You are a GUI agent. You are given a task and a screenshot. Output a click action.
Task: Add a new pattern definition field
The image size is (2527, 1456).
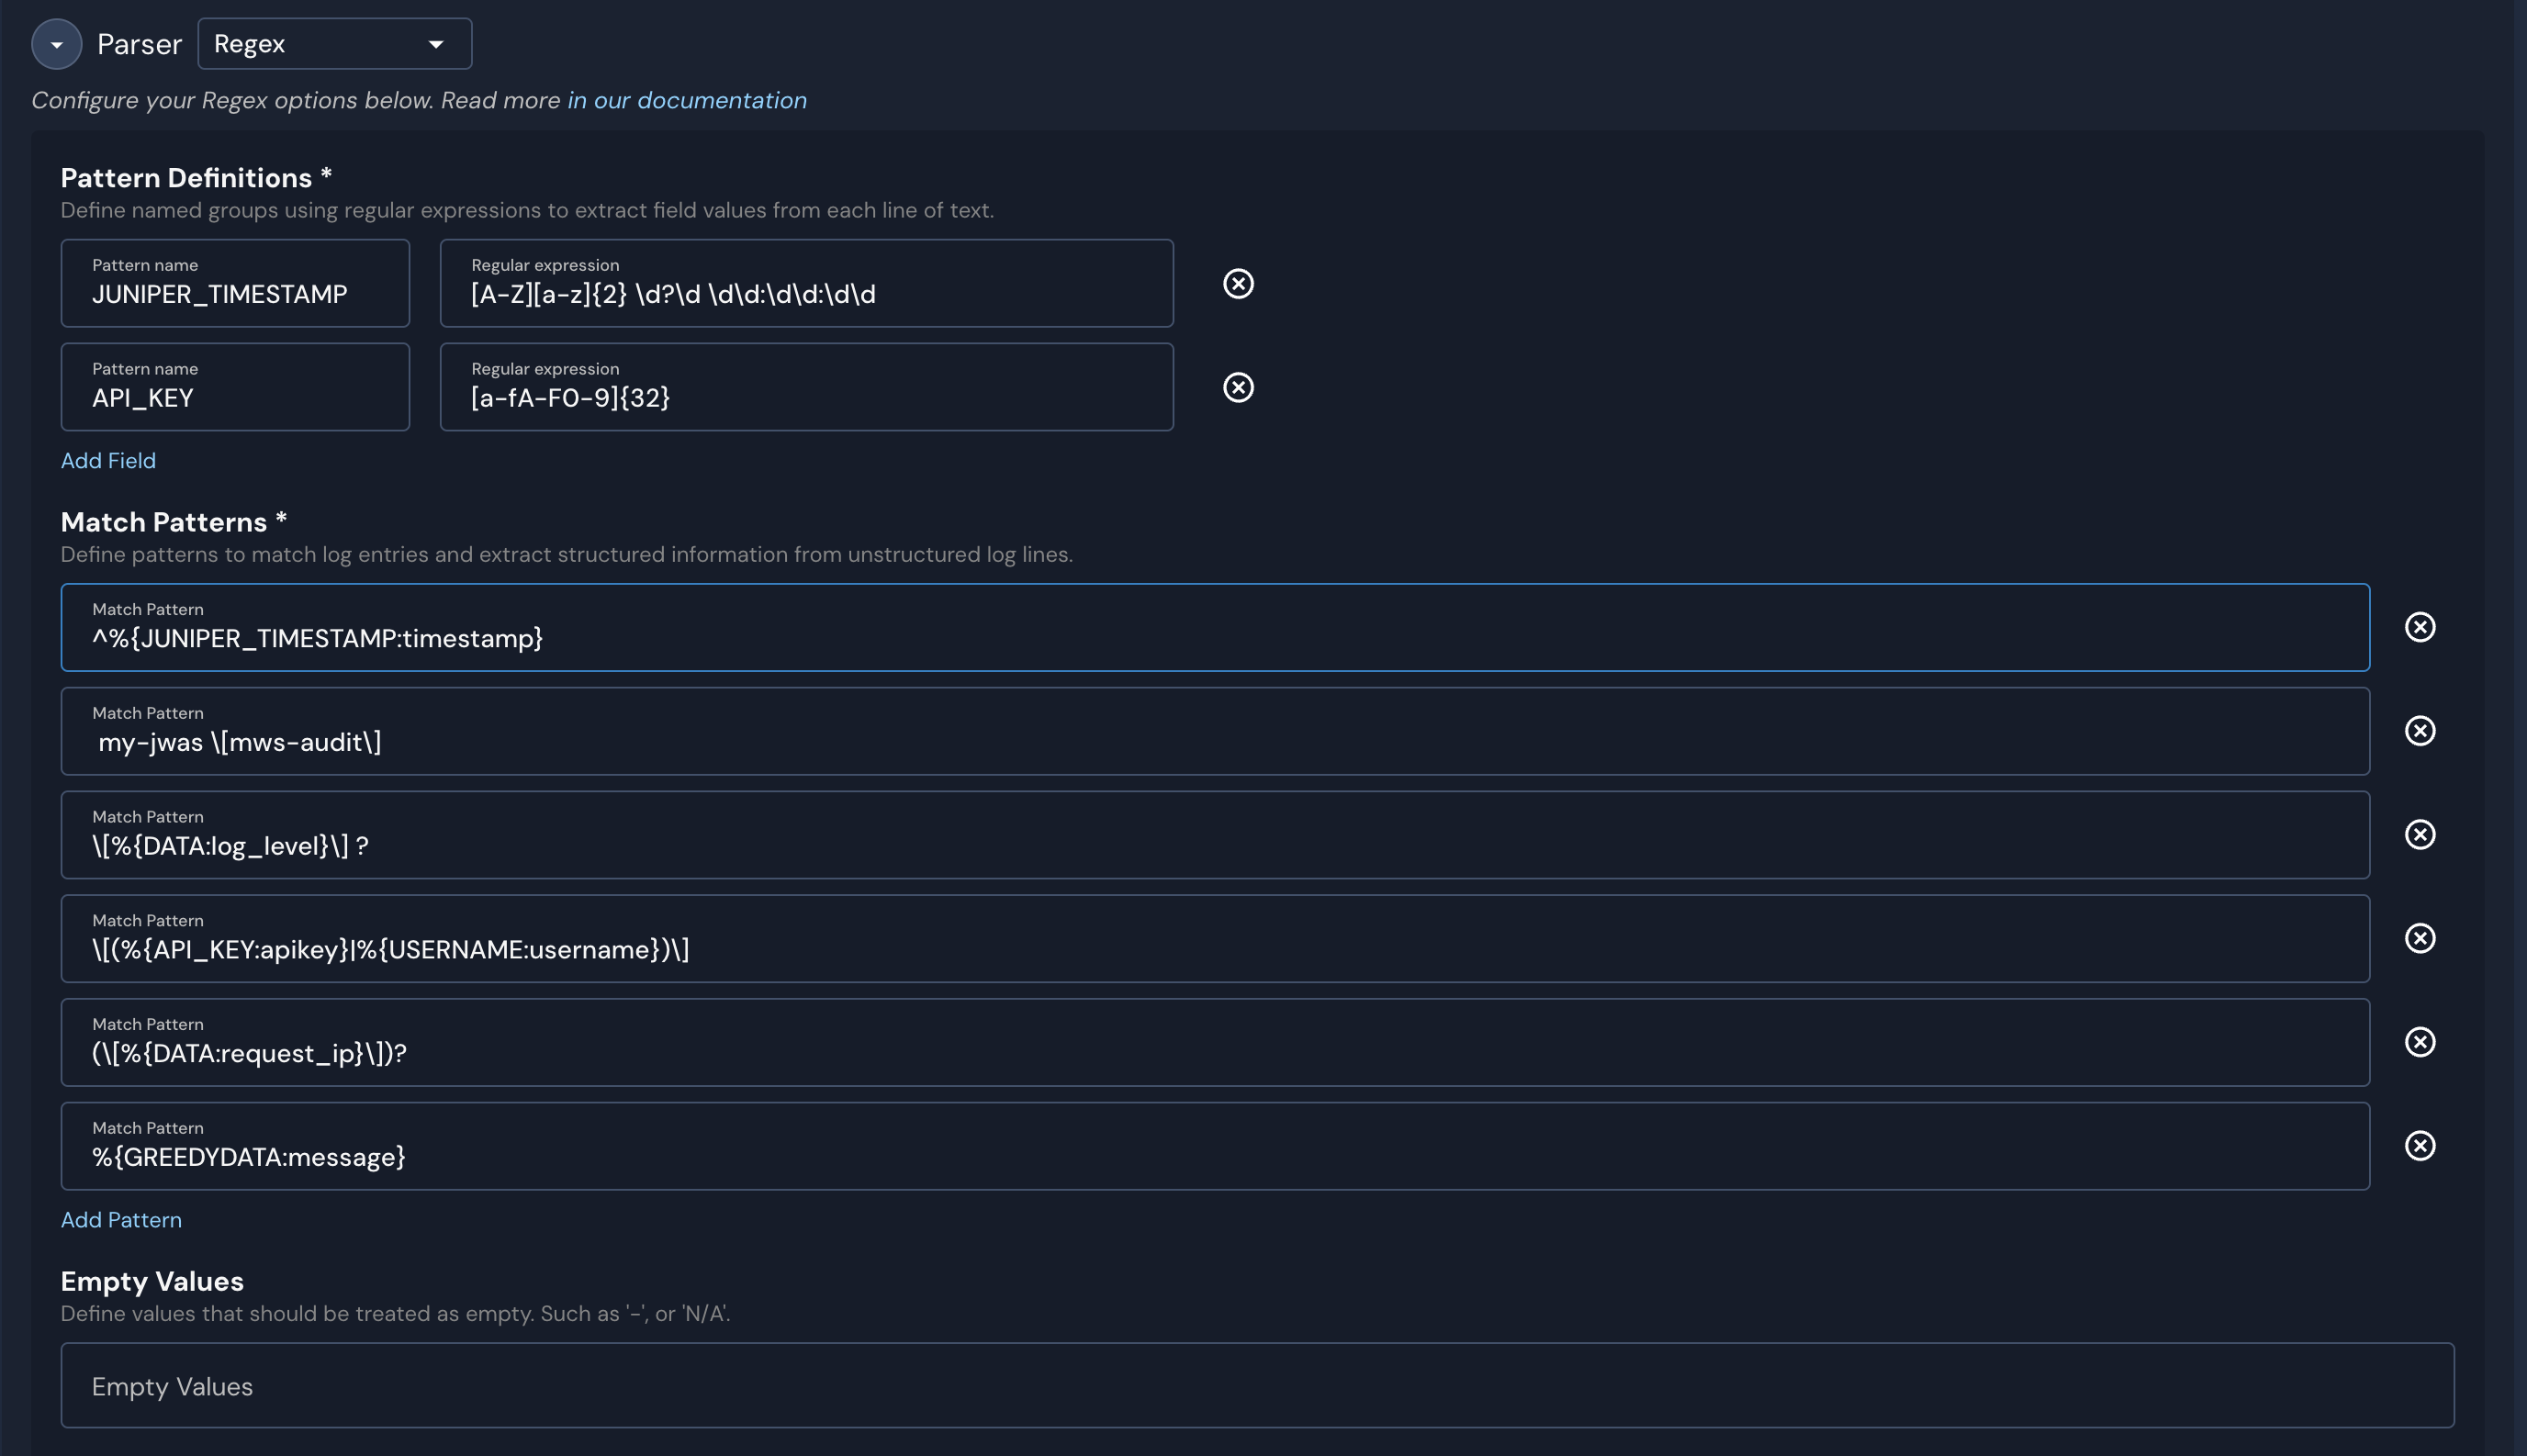[108, 461]
